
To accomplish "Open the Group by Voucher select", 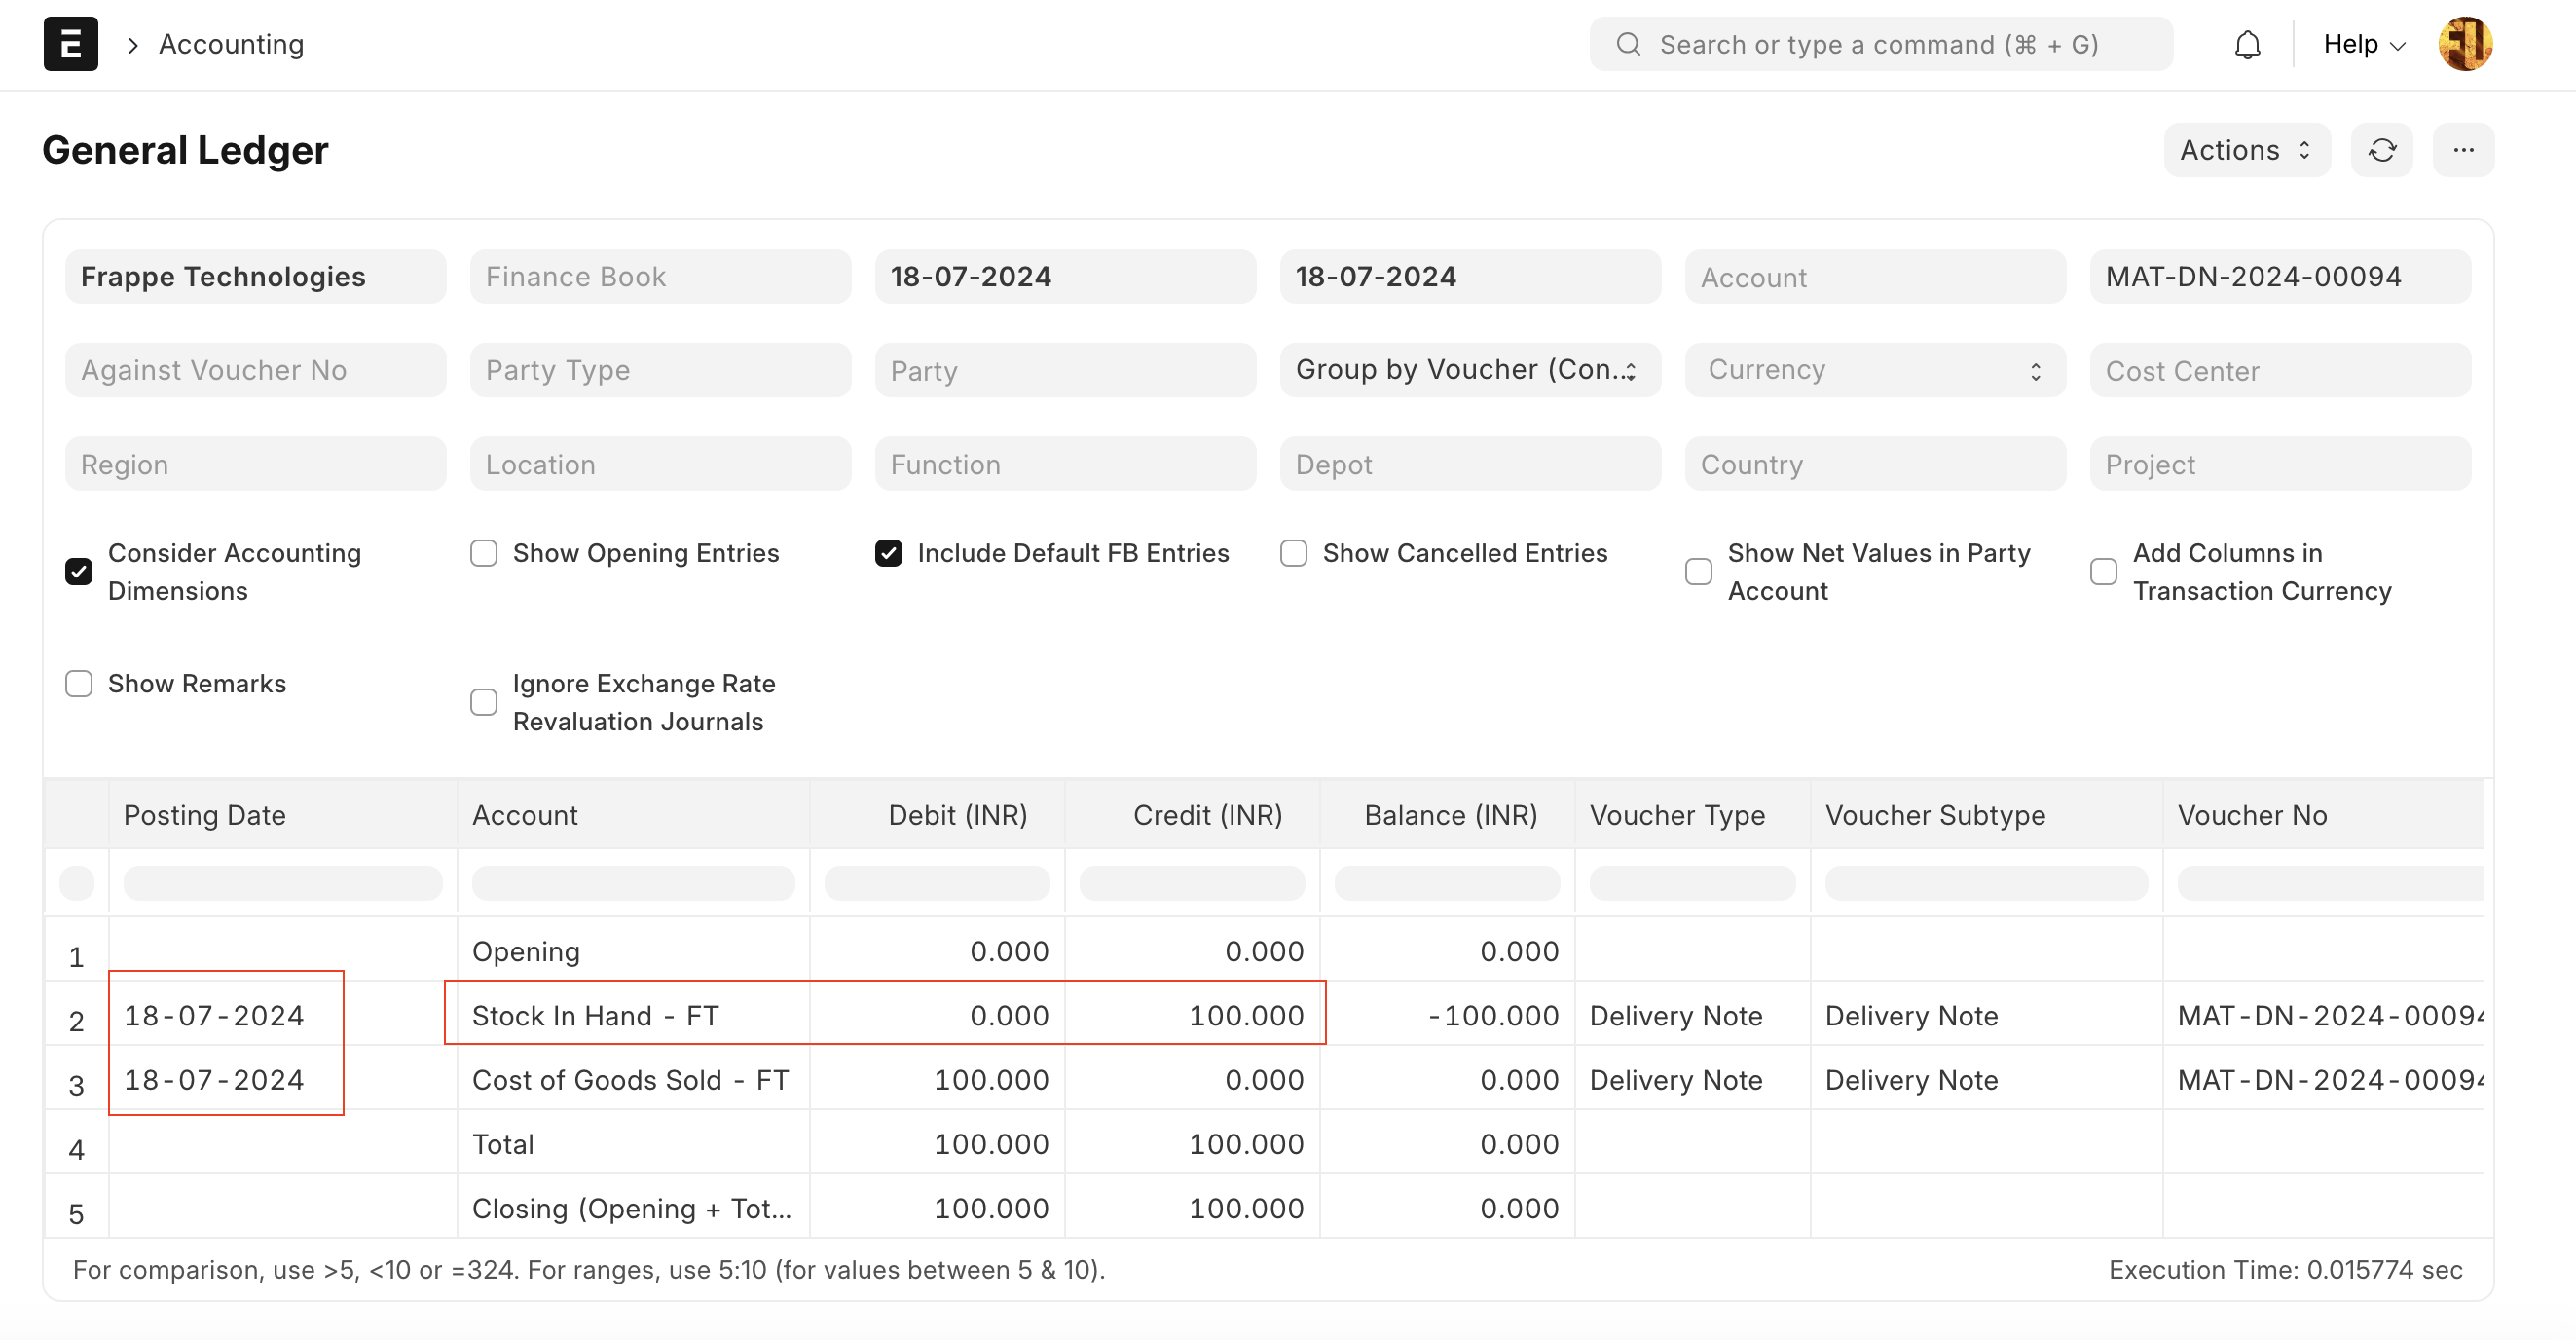I will 1469,370.
